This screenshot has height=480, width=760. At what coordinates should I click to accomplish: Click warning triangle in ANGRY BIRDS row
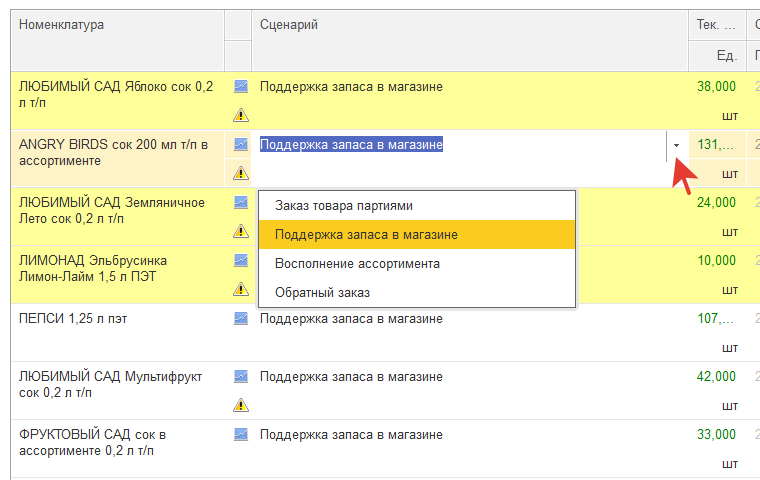click(240, 173)
